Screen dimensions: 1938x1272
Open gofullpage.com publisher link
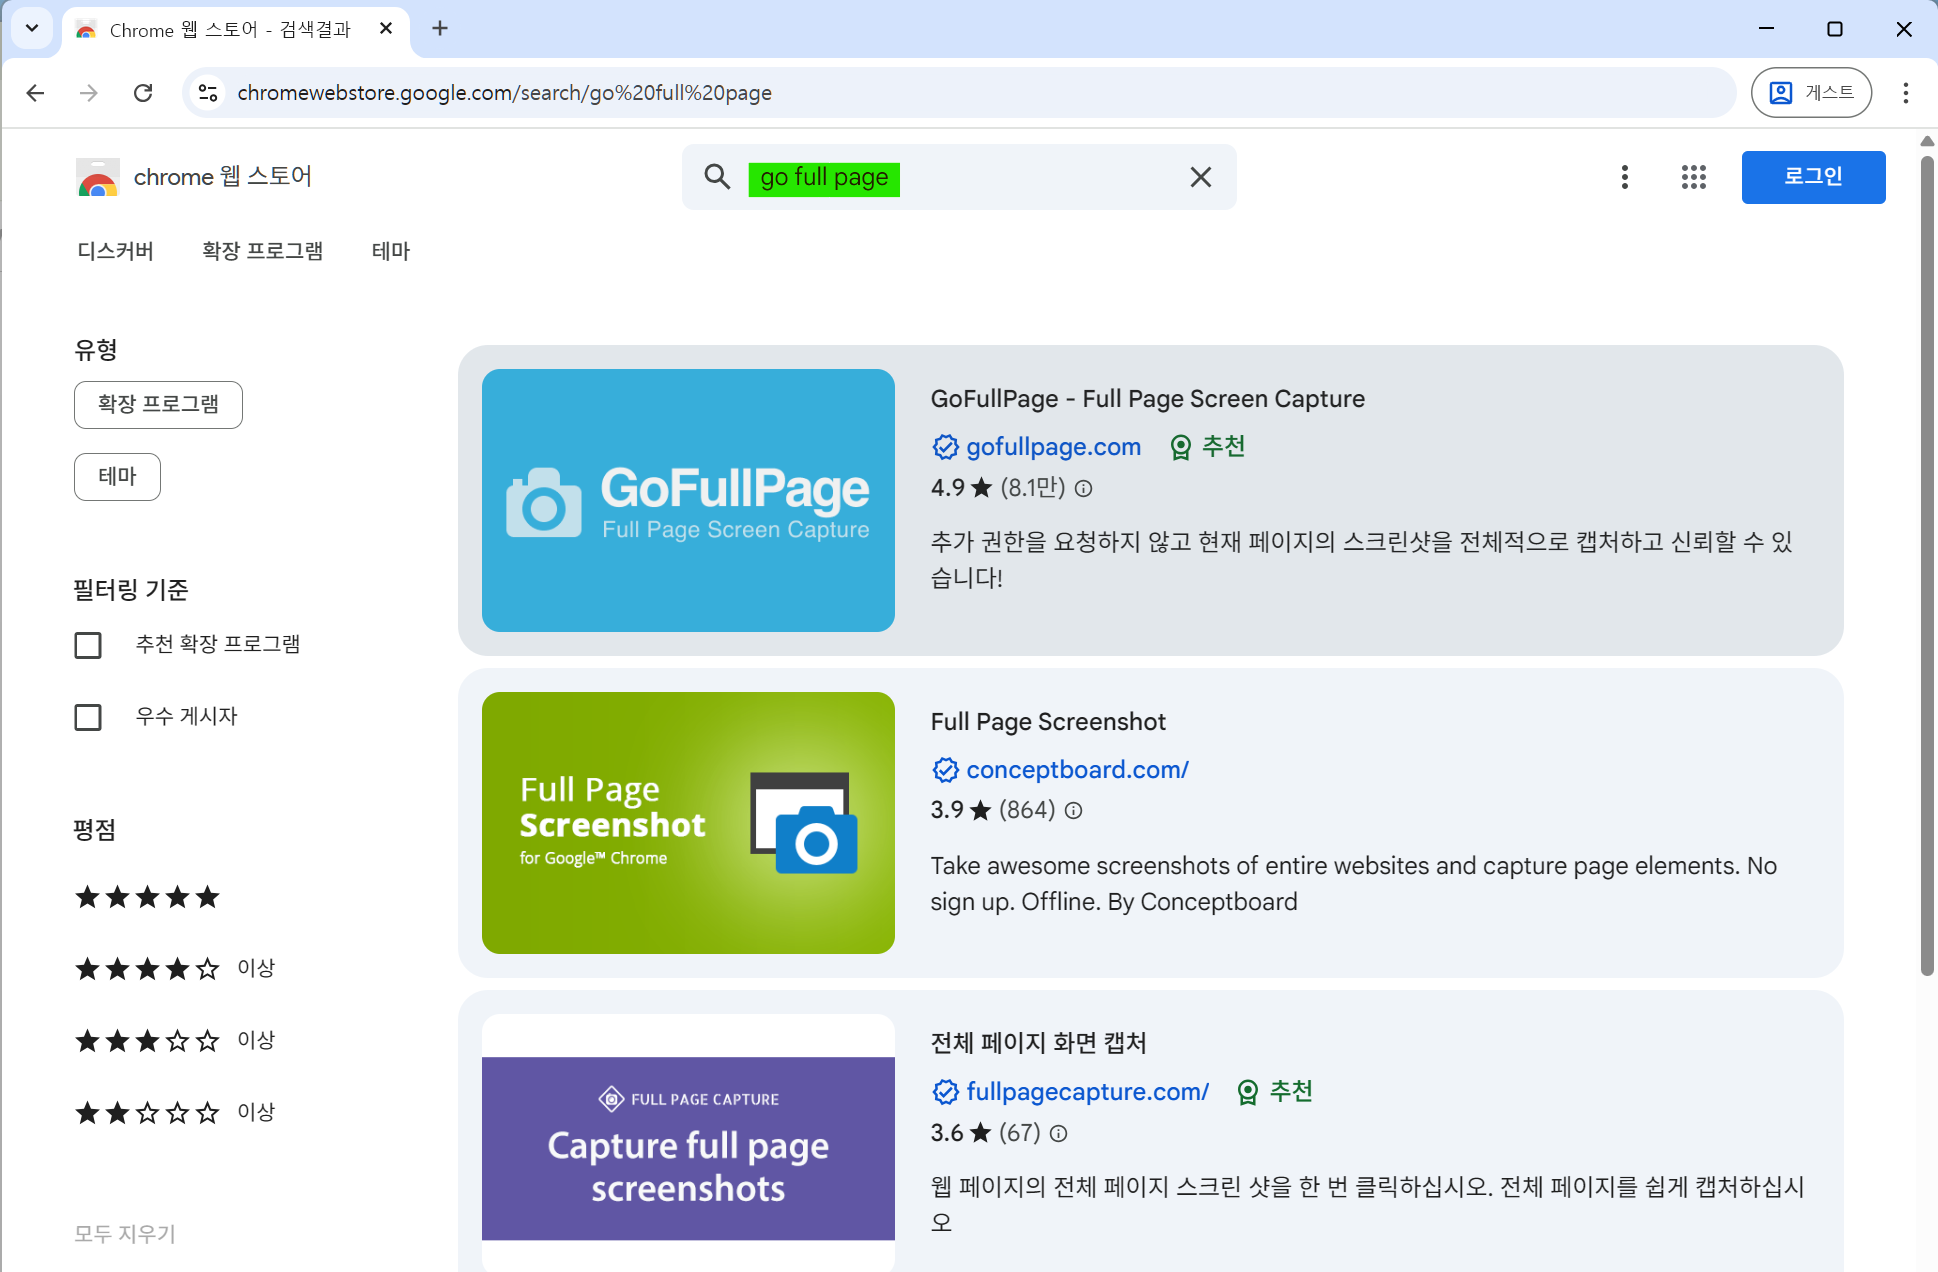point(1053,447)
